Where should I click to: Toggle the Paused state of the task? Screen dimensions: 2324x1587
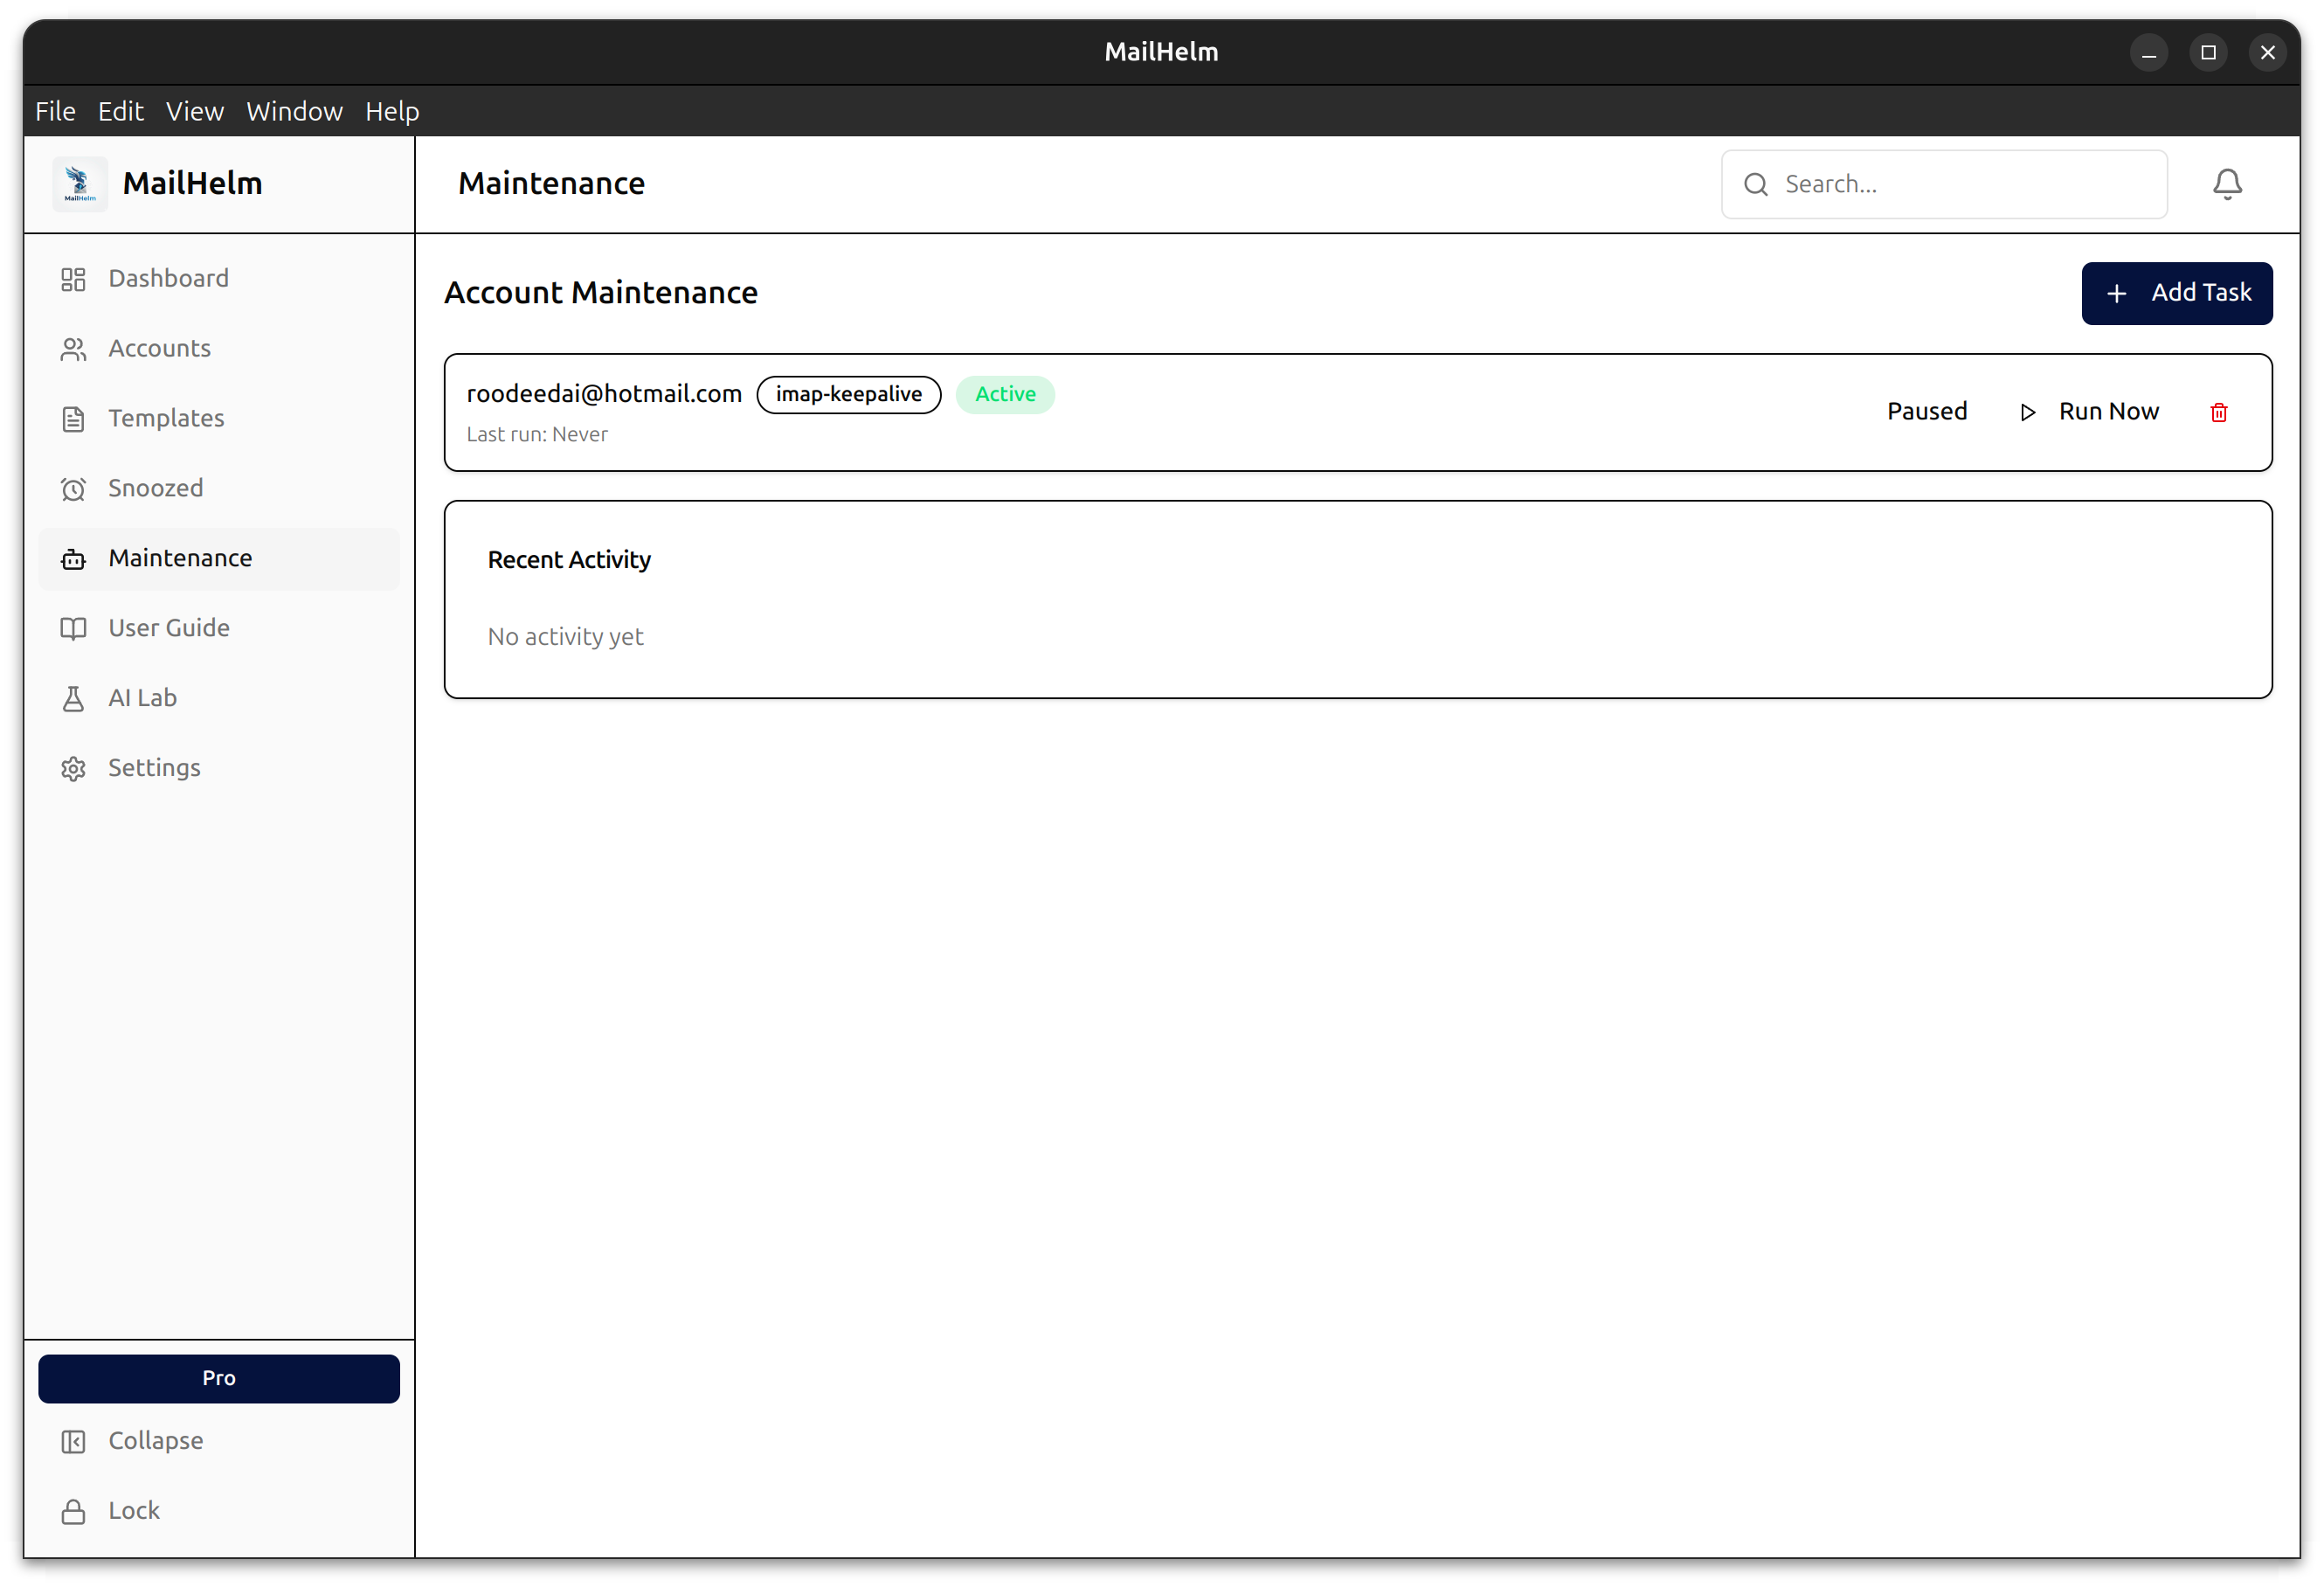click(x=1926, y=411)
